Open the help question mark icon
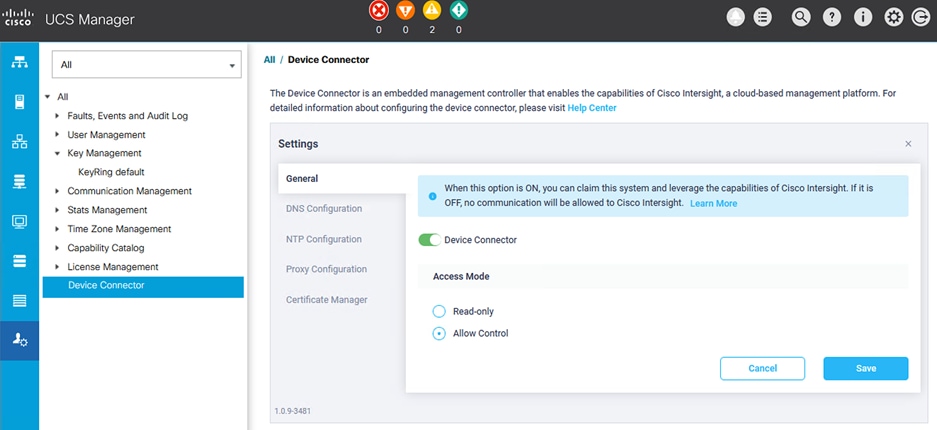 pyautogui.click(x=832, y=17)
